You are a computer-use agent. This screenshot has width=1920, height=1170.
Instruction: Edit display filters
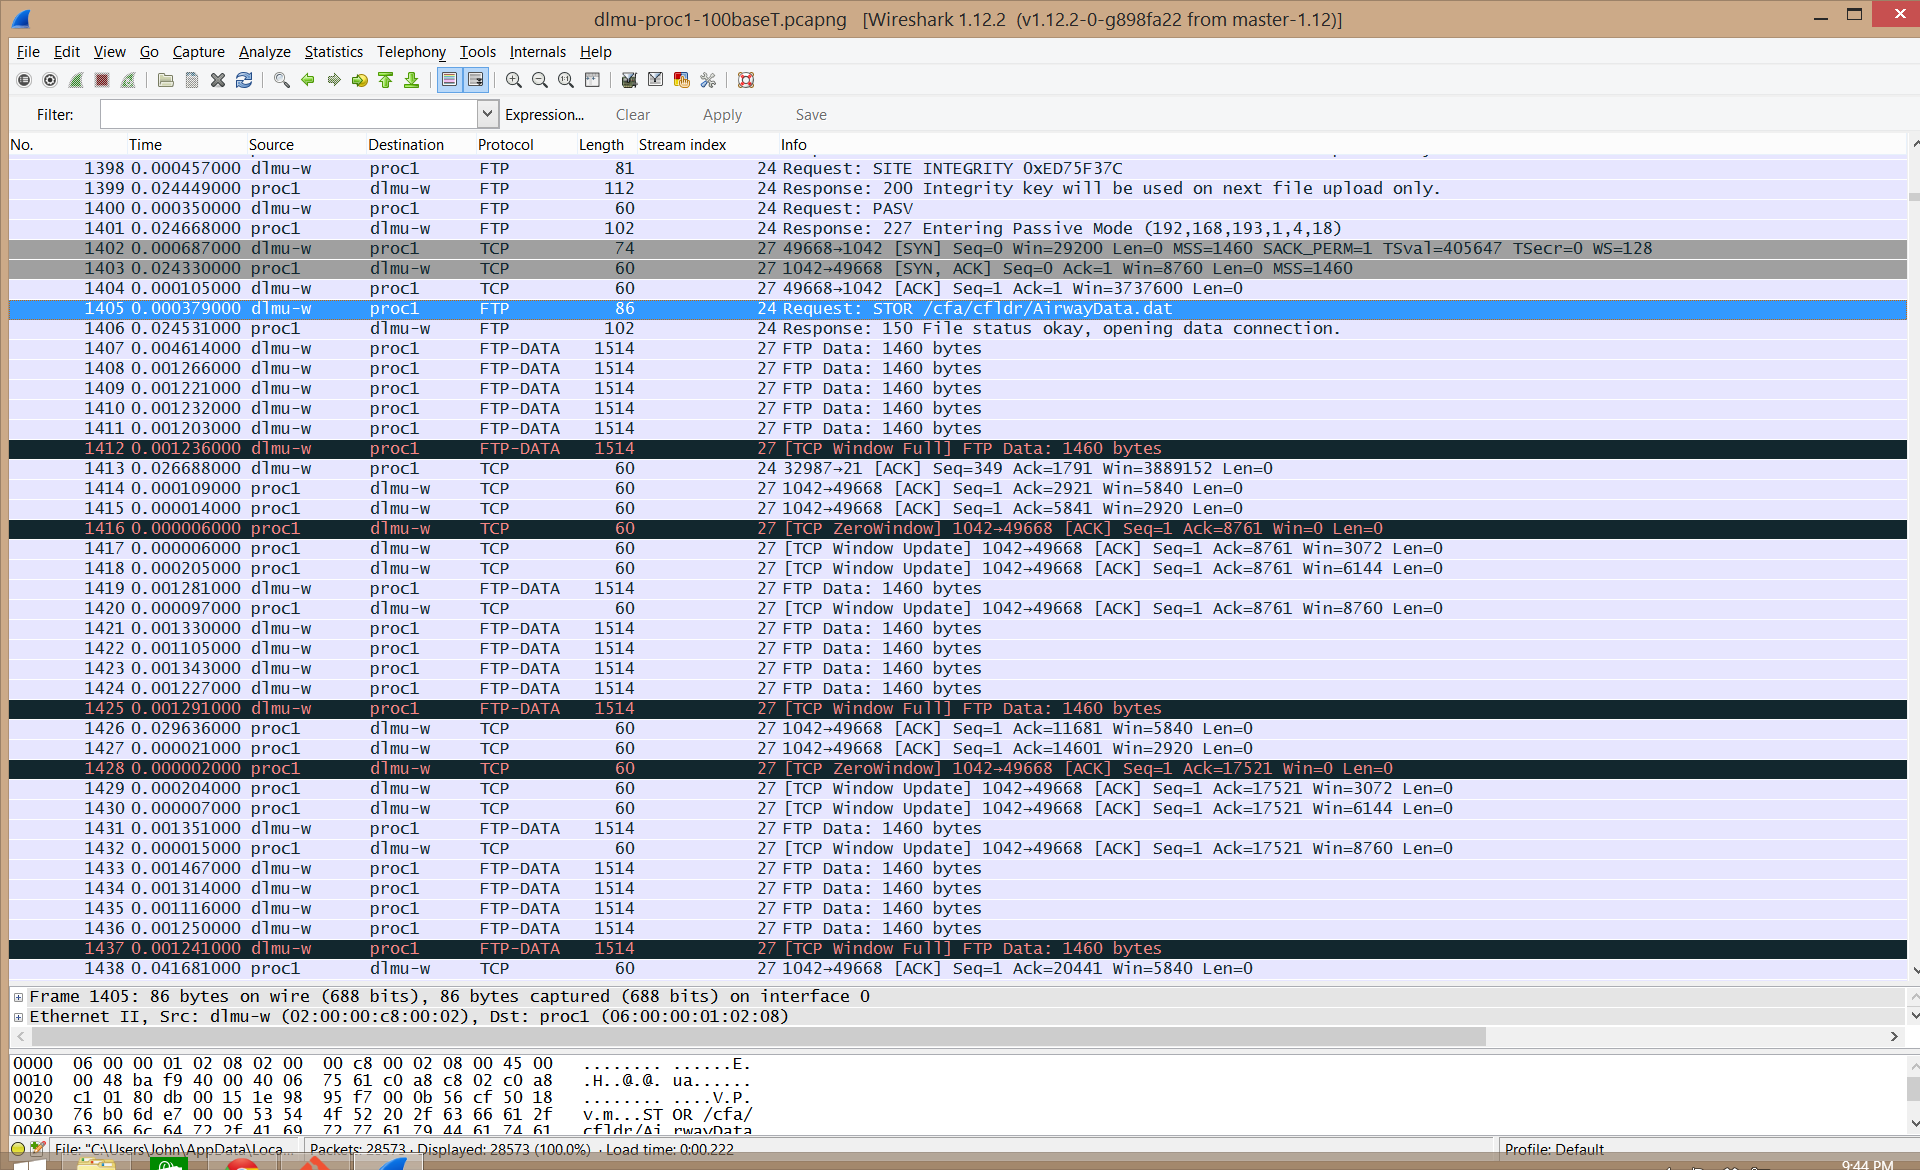tap(656, 80)
